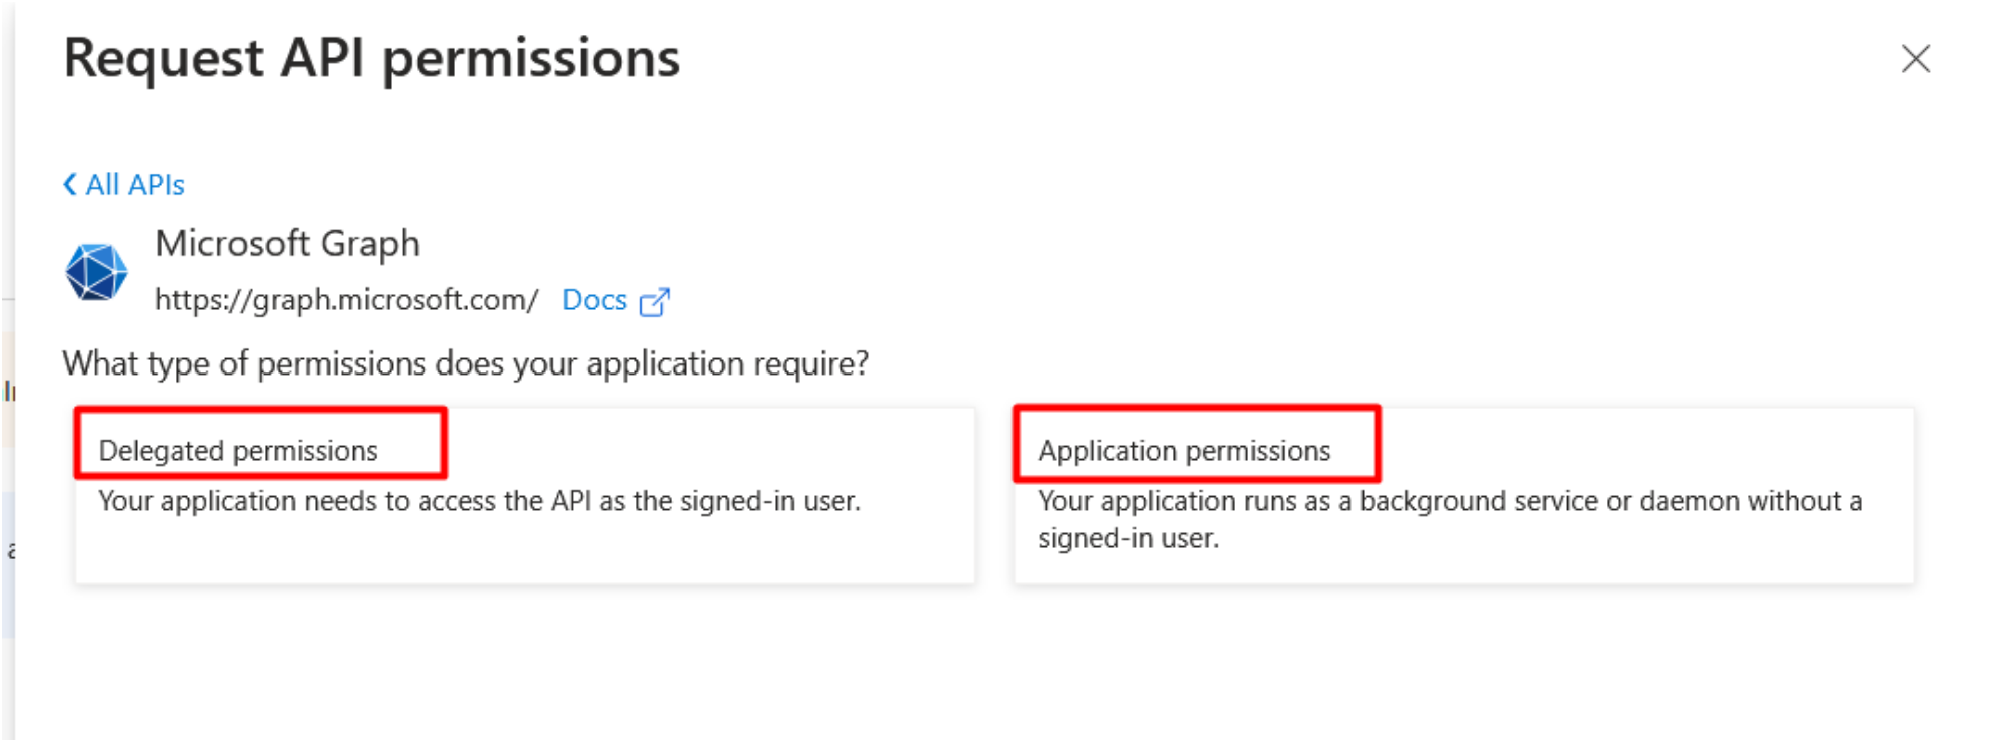Go back to All APIs list
2014x744 pixels.
[x=135, y=185]
